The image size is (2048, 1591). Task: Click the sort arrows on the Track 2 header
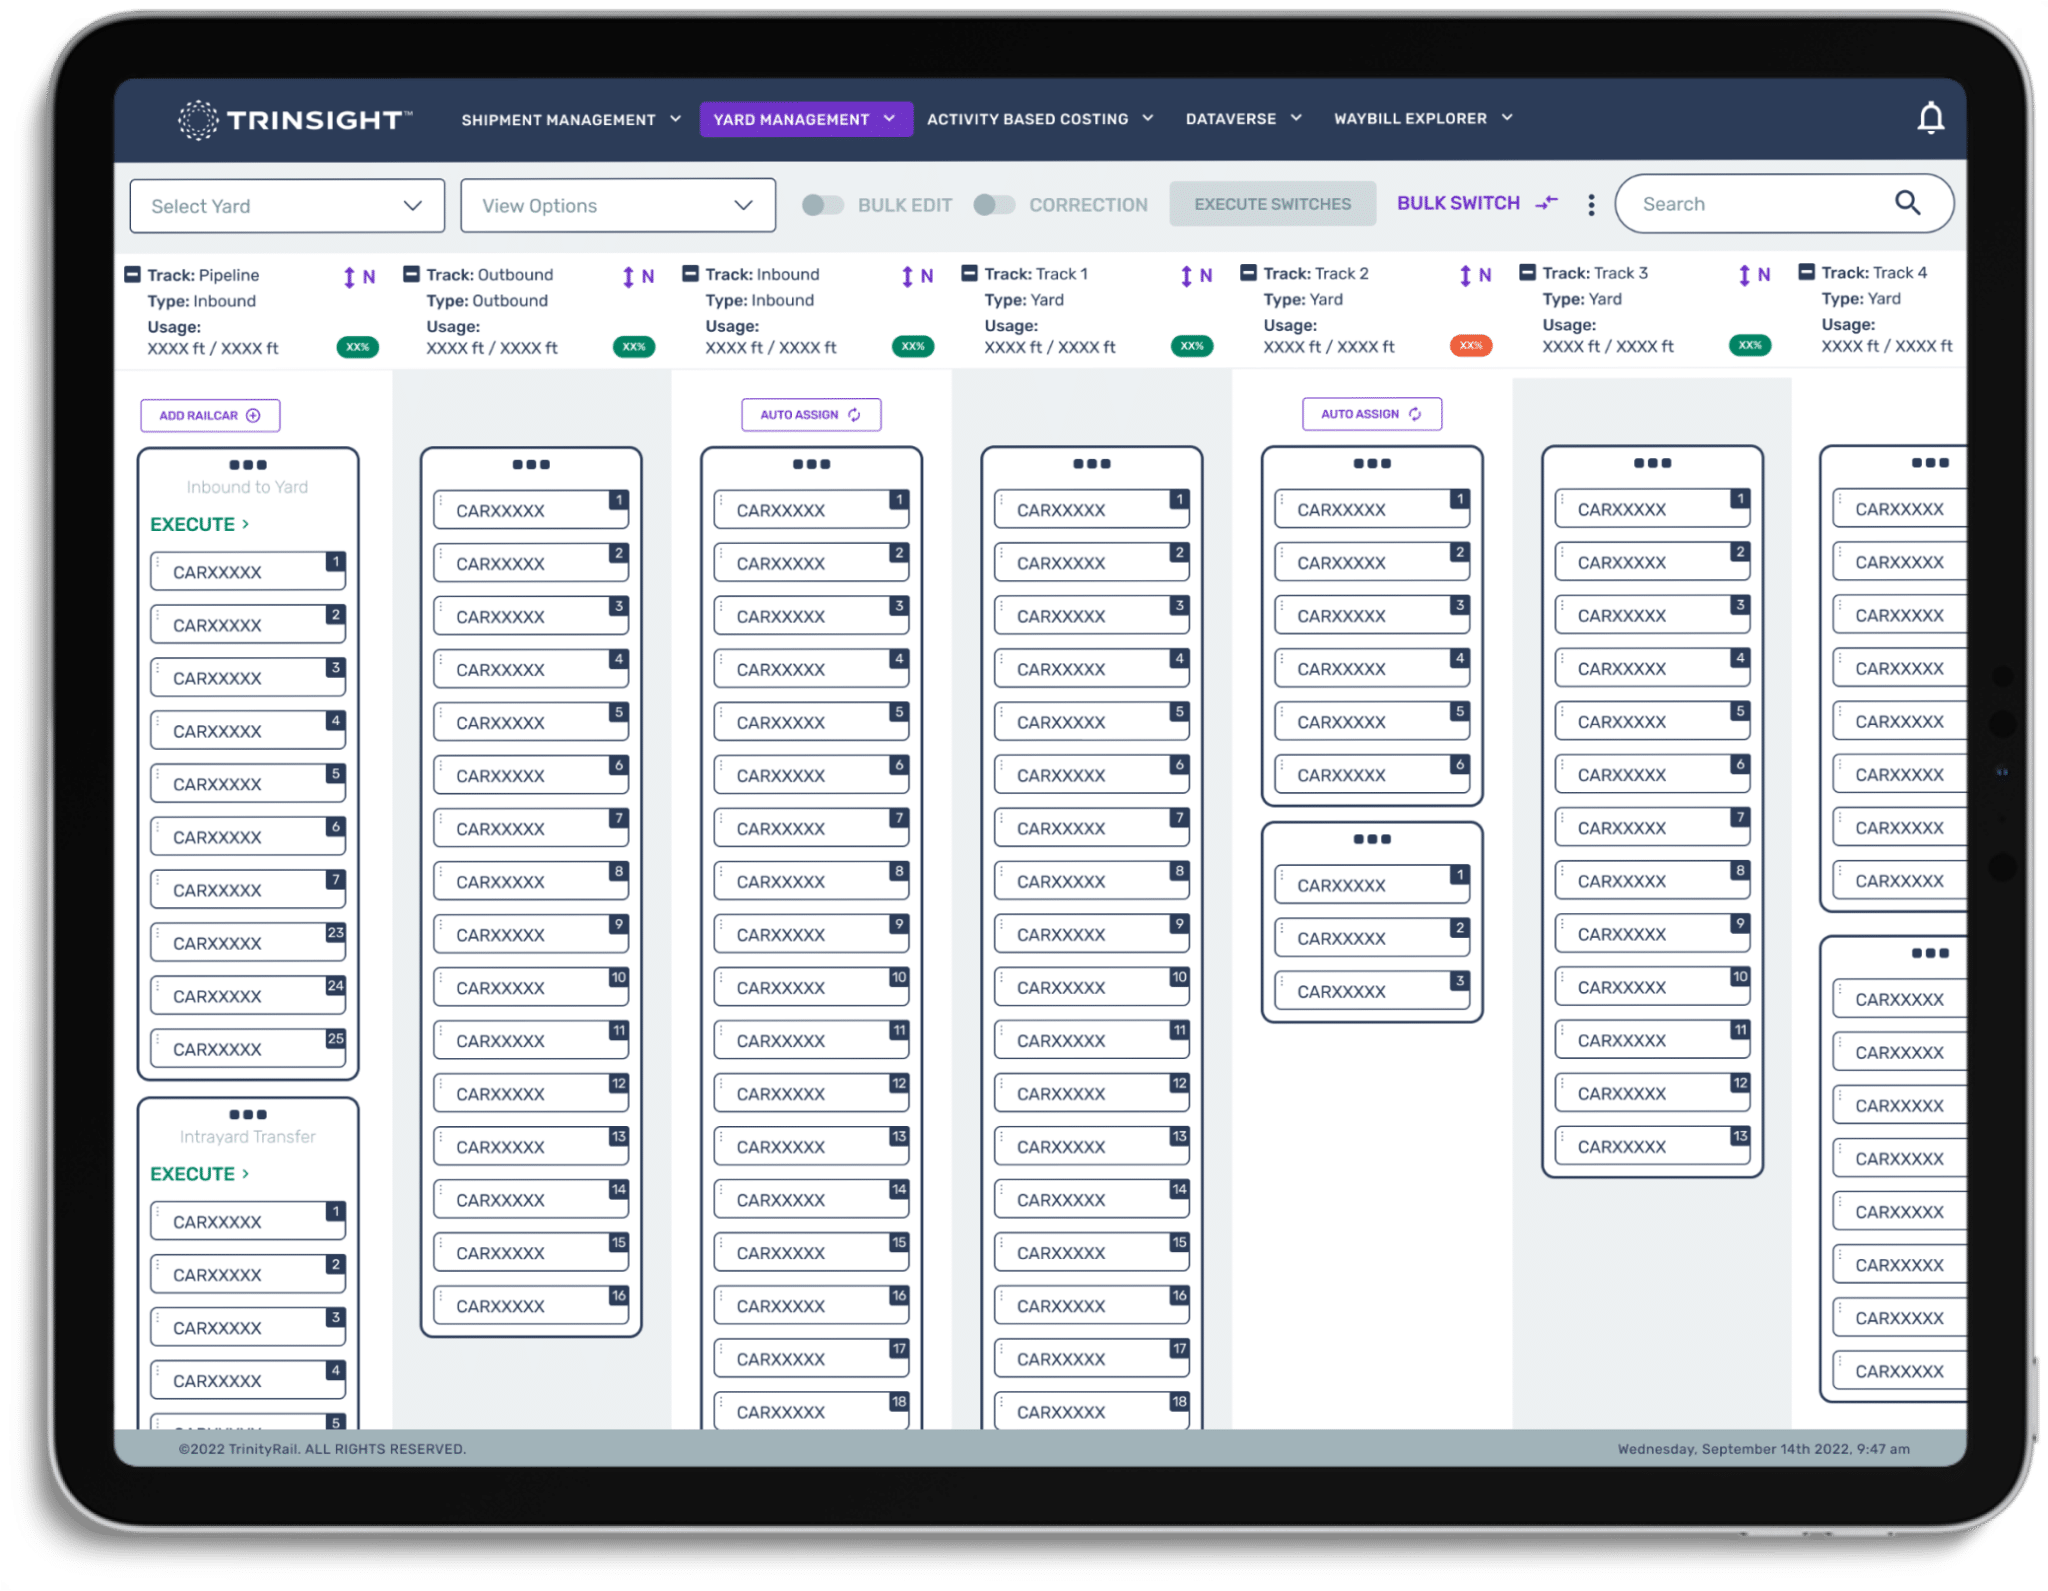point(1465,275)
